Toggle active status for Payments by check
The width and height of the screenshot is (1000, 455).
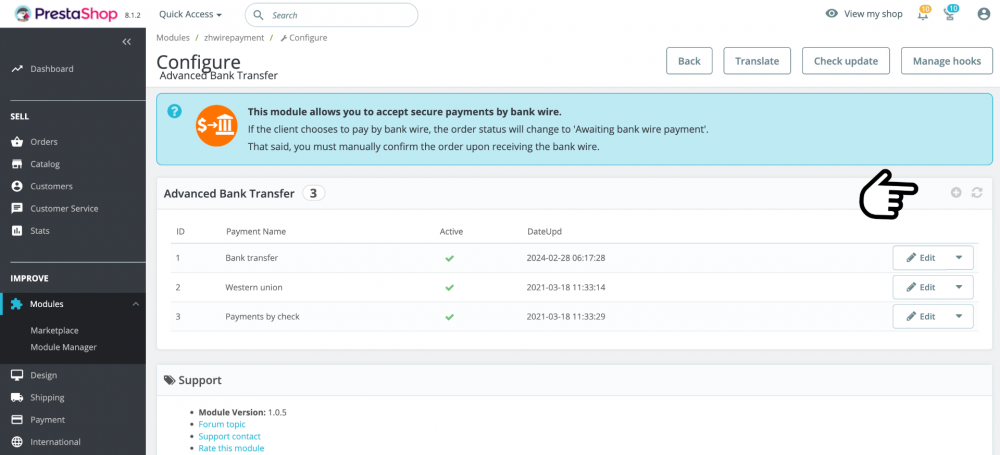click(x=450, y=317)
